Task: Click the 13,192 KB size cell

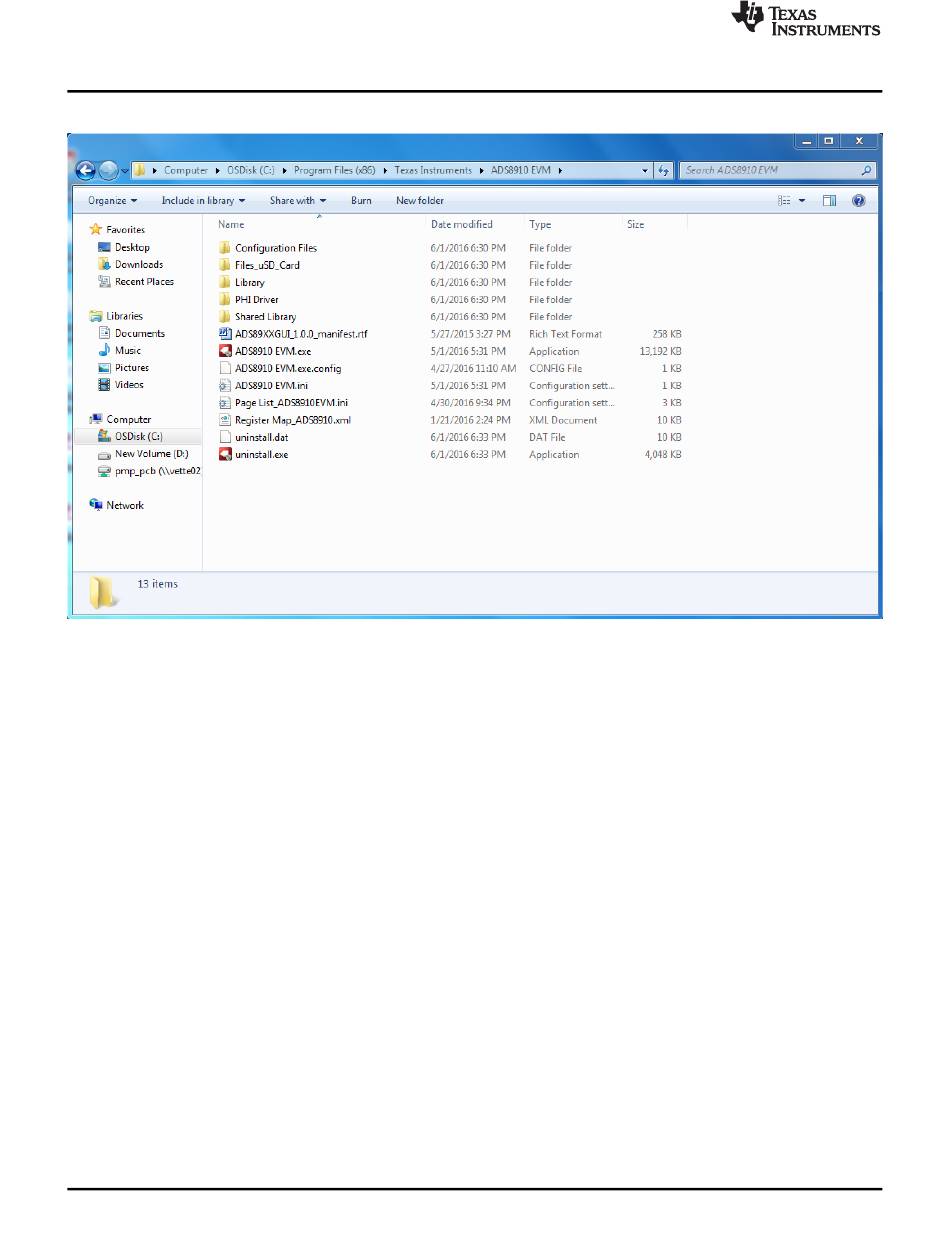Action: (x=661, y=351)
